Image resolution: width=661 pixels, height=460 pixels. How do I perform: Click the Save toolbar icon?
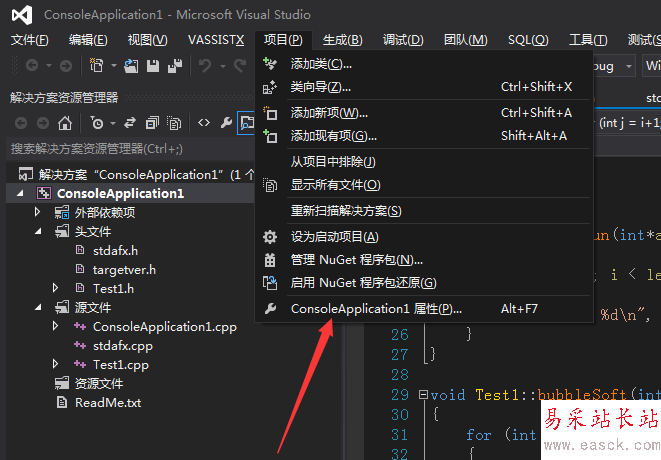click(153, 65)
